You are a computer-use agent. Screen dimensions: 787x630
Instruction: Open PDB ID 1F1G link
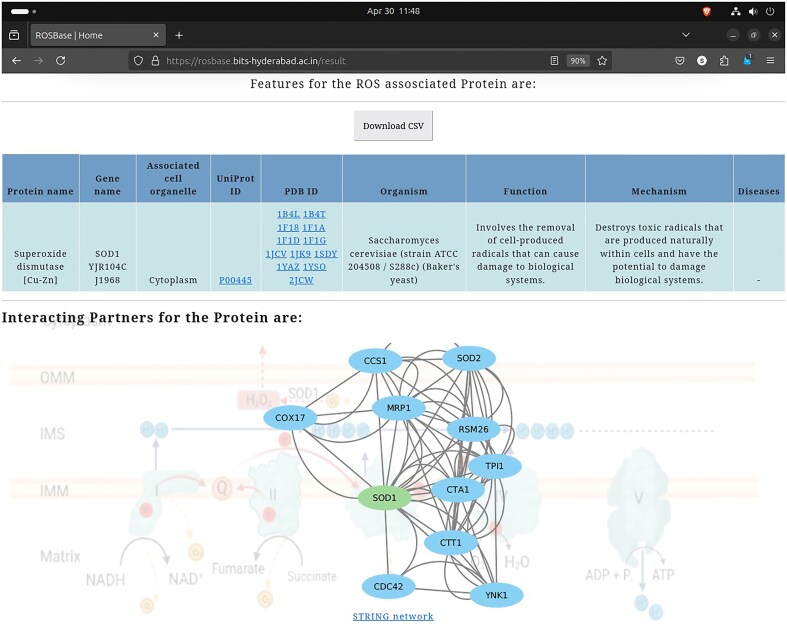coord(314,240)
